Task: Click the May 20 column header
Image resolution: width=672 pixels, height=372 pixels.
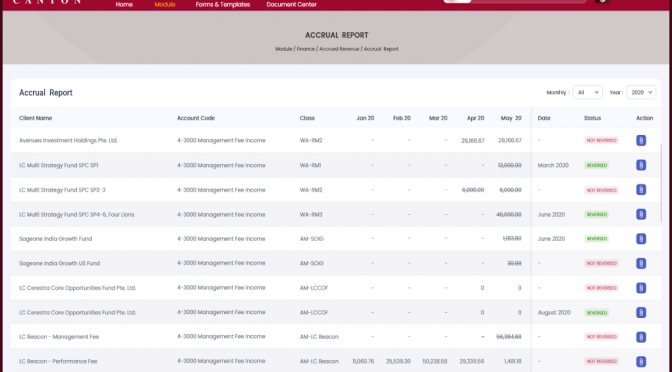Action: tap(511, 118)
